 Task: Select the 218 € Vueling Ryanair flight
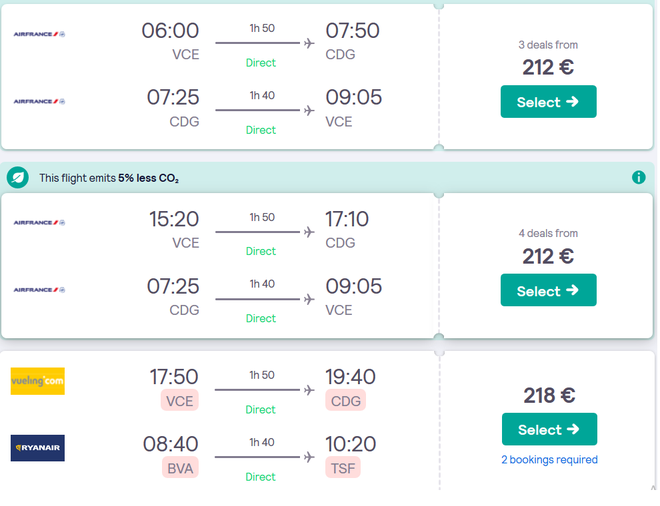[549, 429]
